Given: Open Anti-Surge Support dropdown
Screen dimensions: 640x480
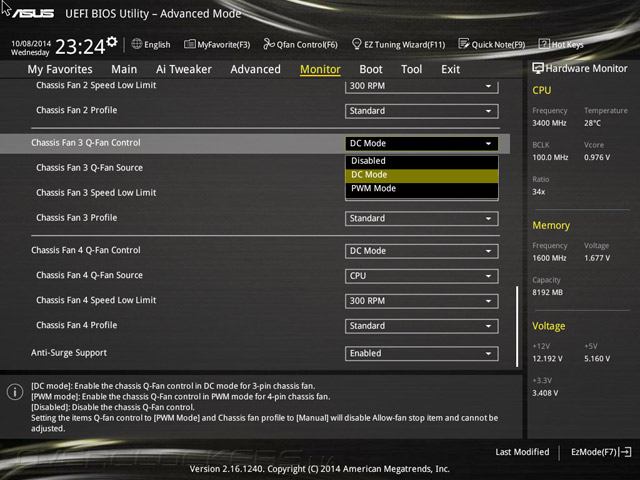Looking at the screenshot, I should coord(422,353).
